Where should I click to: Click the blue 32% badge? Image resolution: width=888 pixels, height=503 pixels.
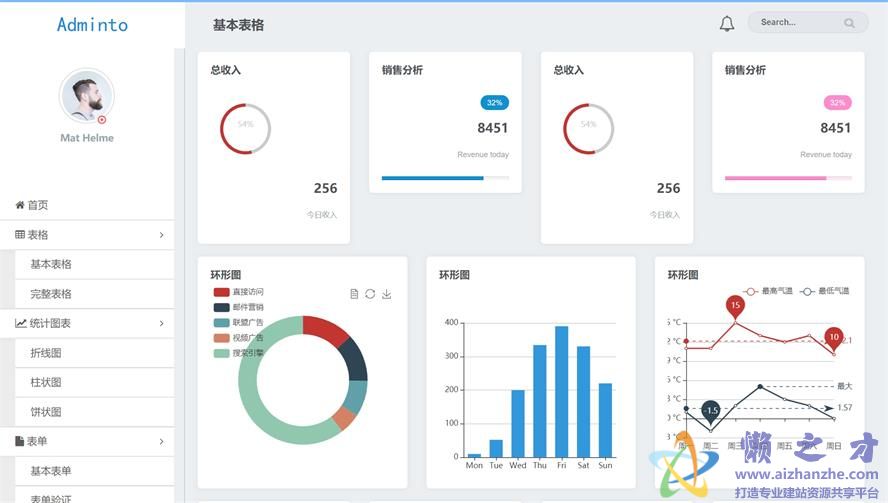494,103
